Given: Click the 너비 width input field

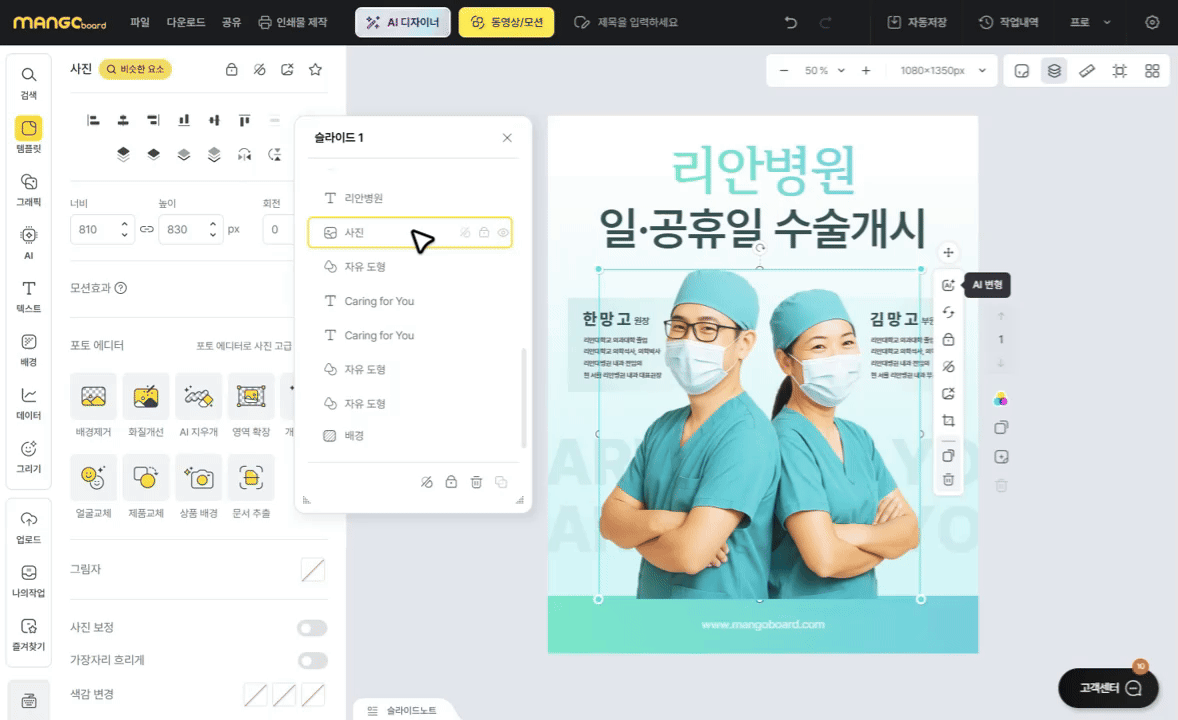Looking at the screenshot, I should pos(93,229).
